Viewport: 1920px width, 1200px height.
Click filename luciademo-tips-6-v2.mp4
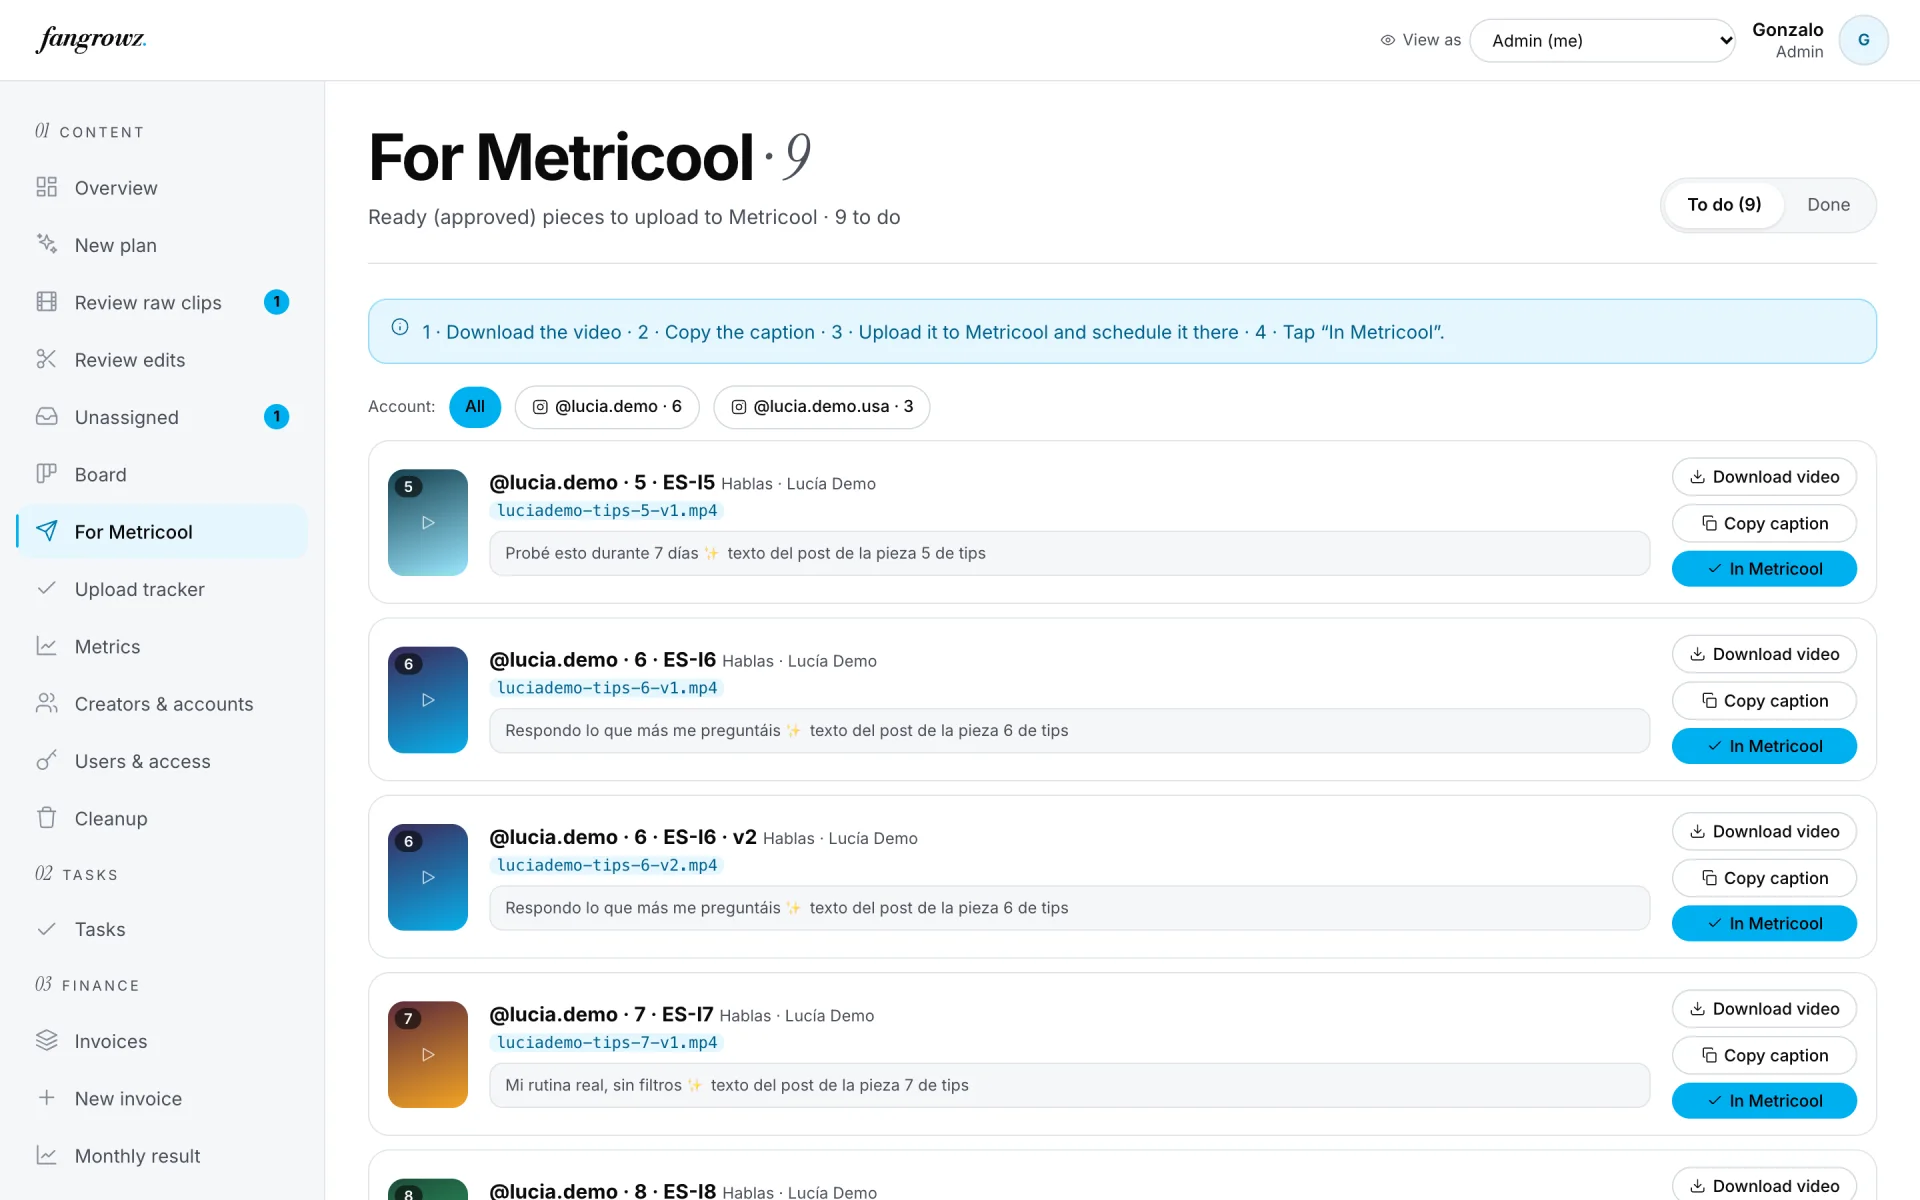tap(607, 866)
